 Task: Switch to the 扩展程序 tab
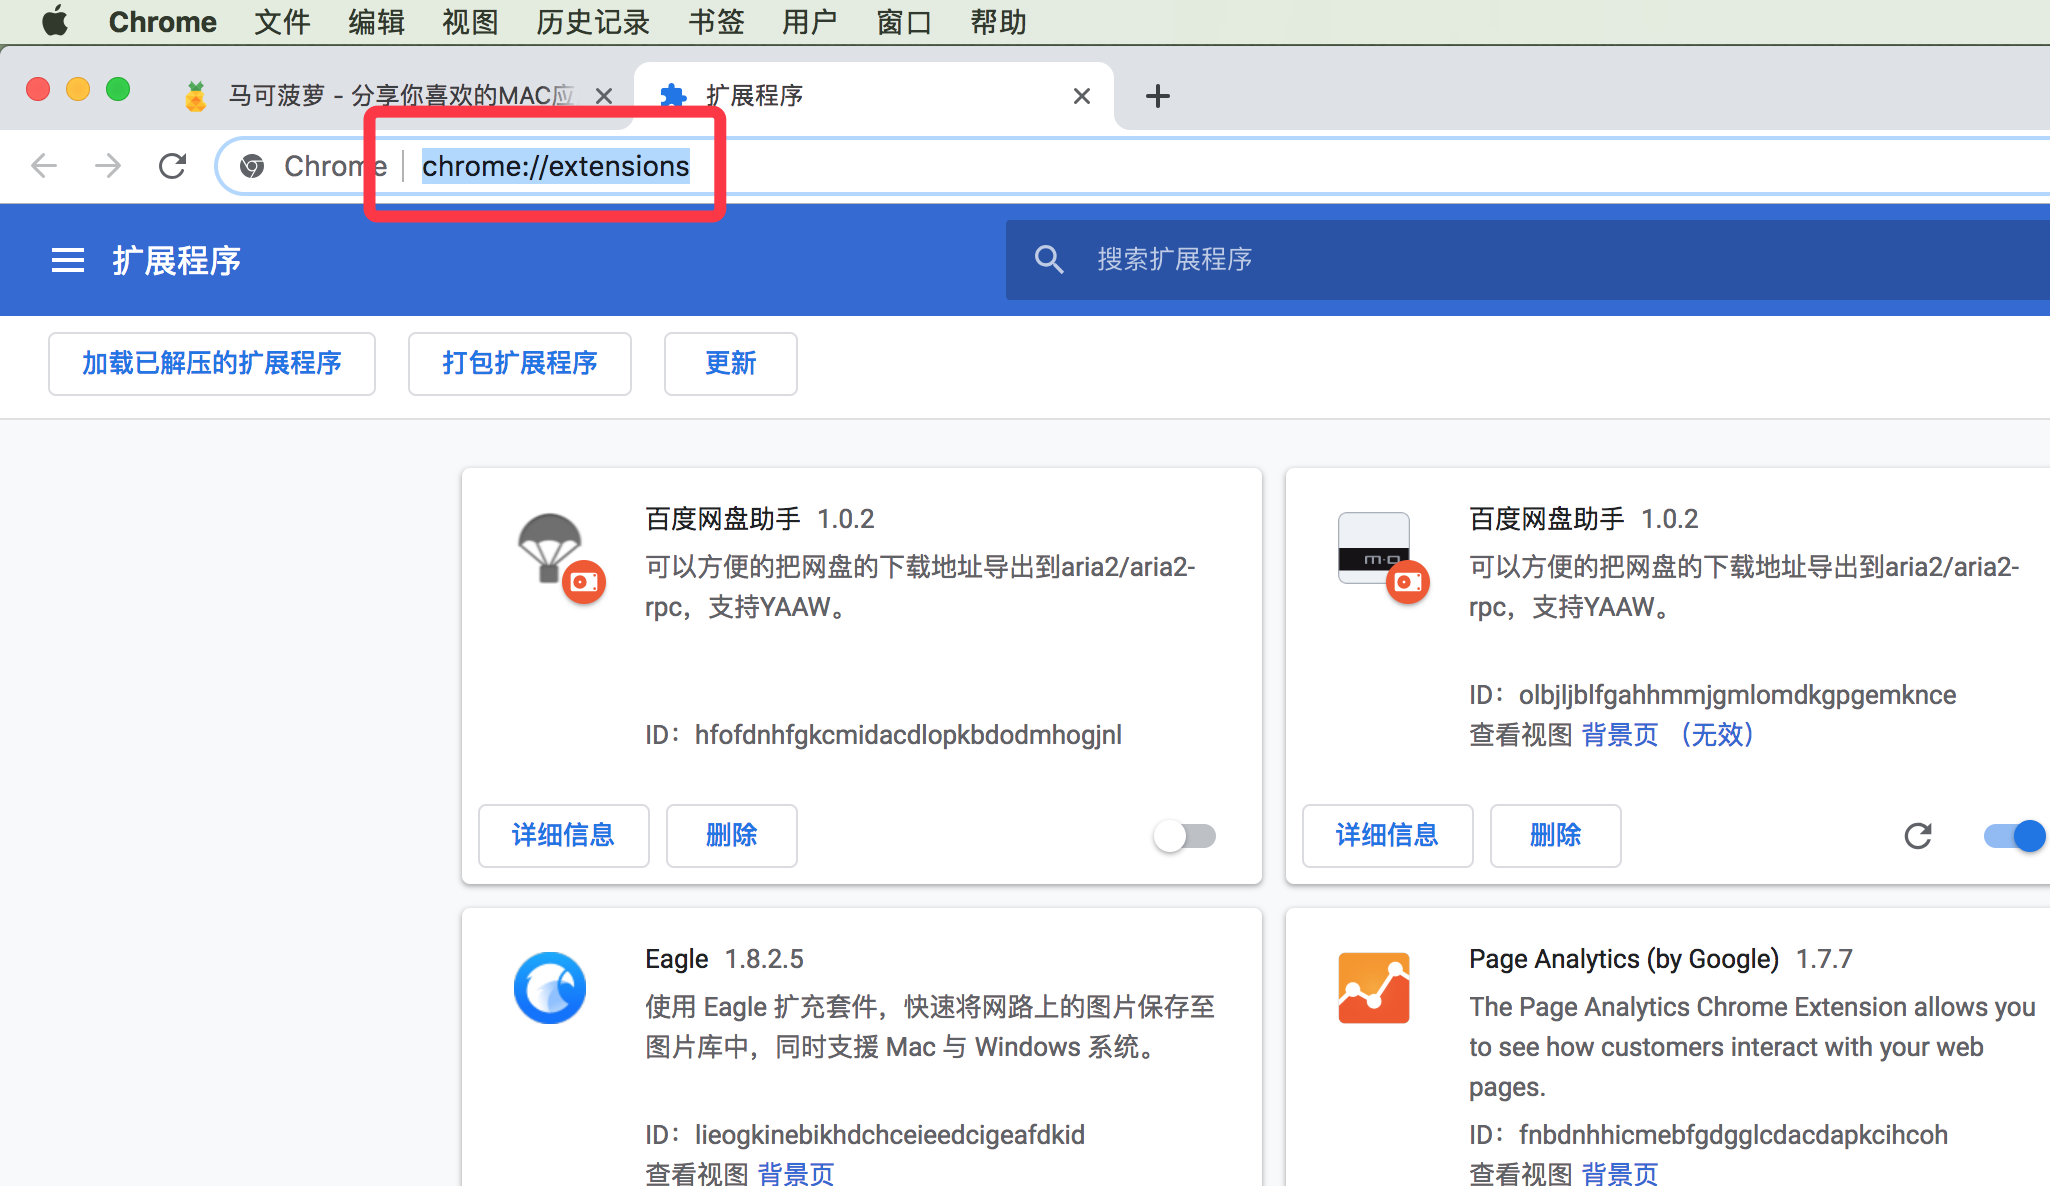click(872, 96)
